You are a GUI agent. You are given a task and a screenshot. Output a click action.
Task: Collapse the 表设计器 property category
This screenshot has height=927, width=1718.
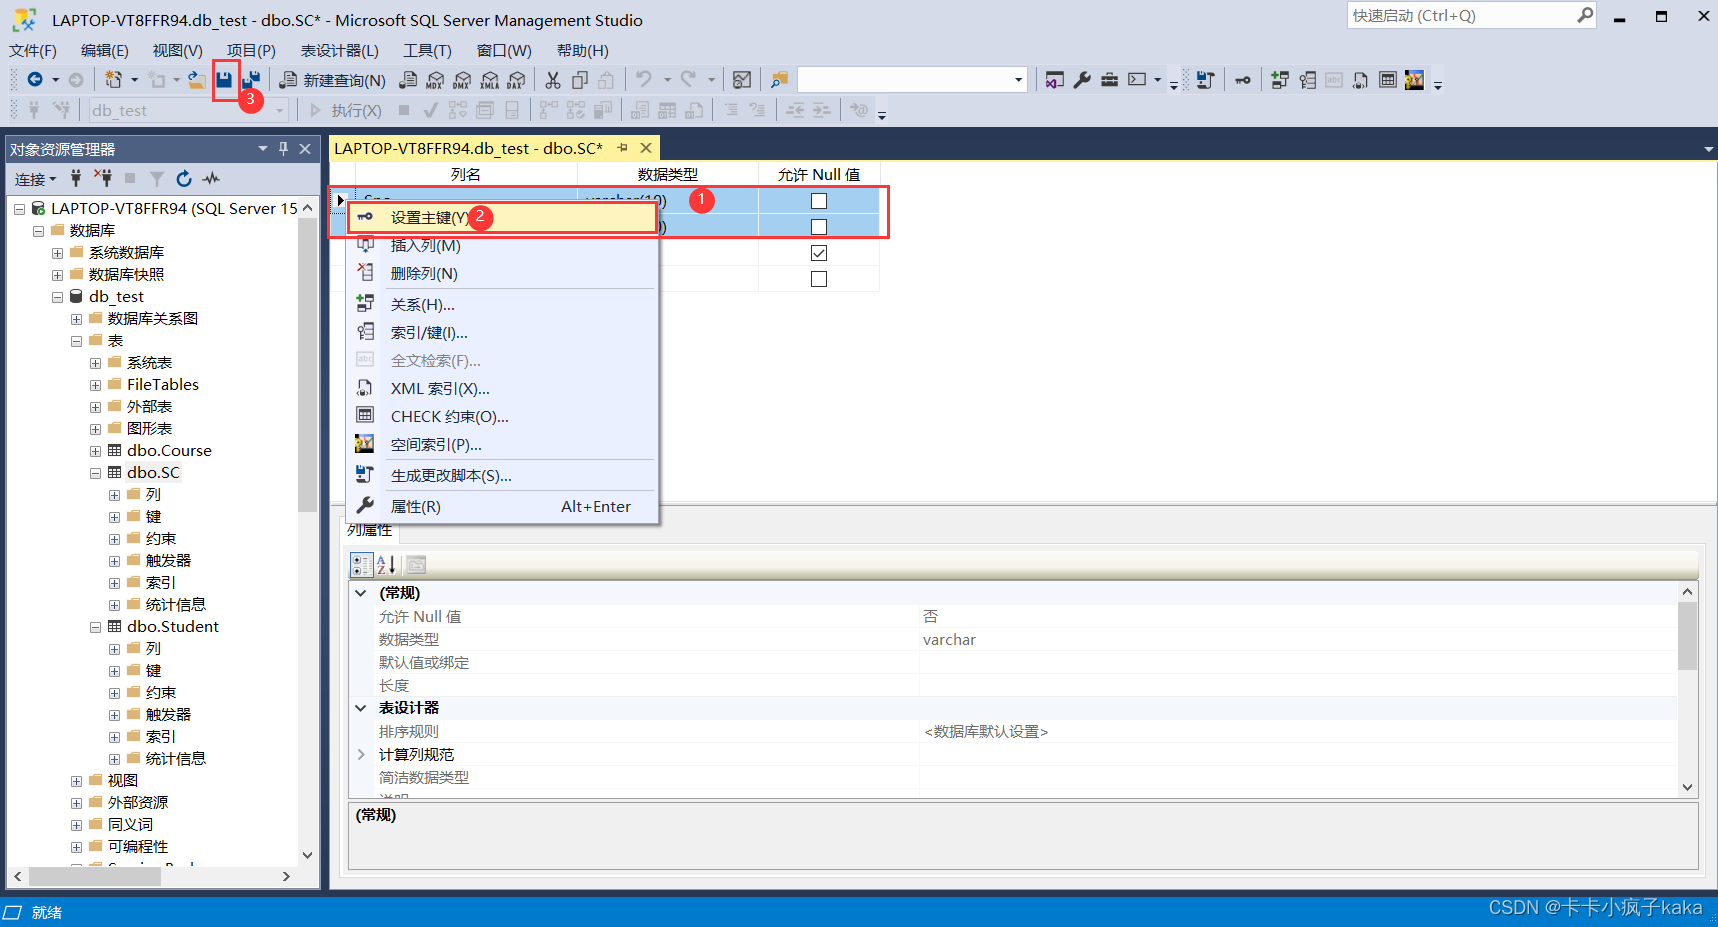click(x=361, y=708)
